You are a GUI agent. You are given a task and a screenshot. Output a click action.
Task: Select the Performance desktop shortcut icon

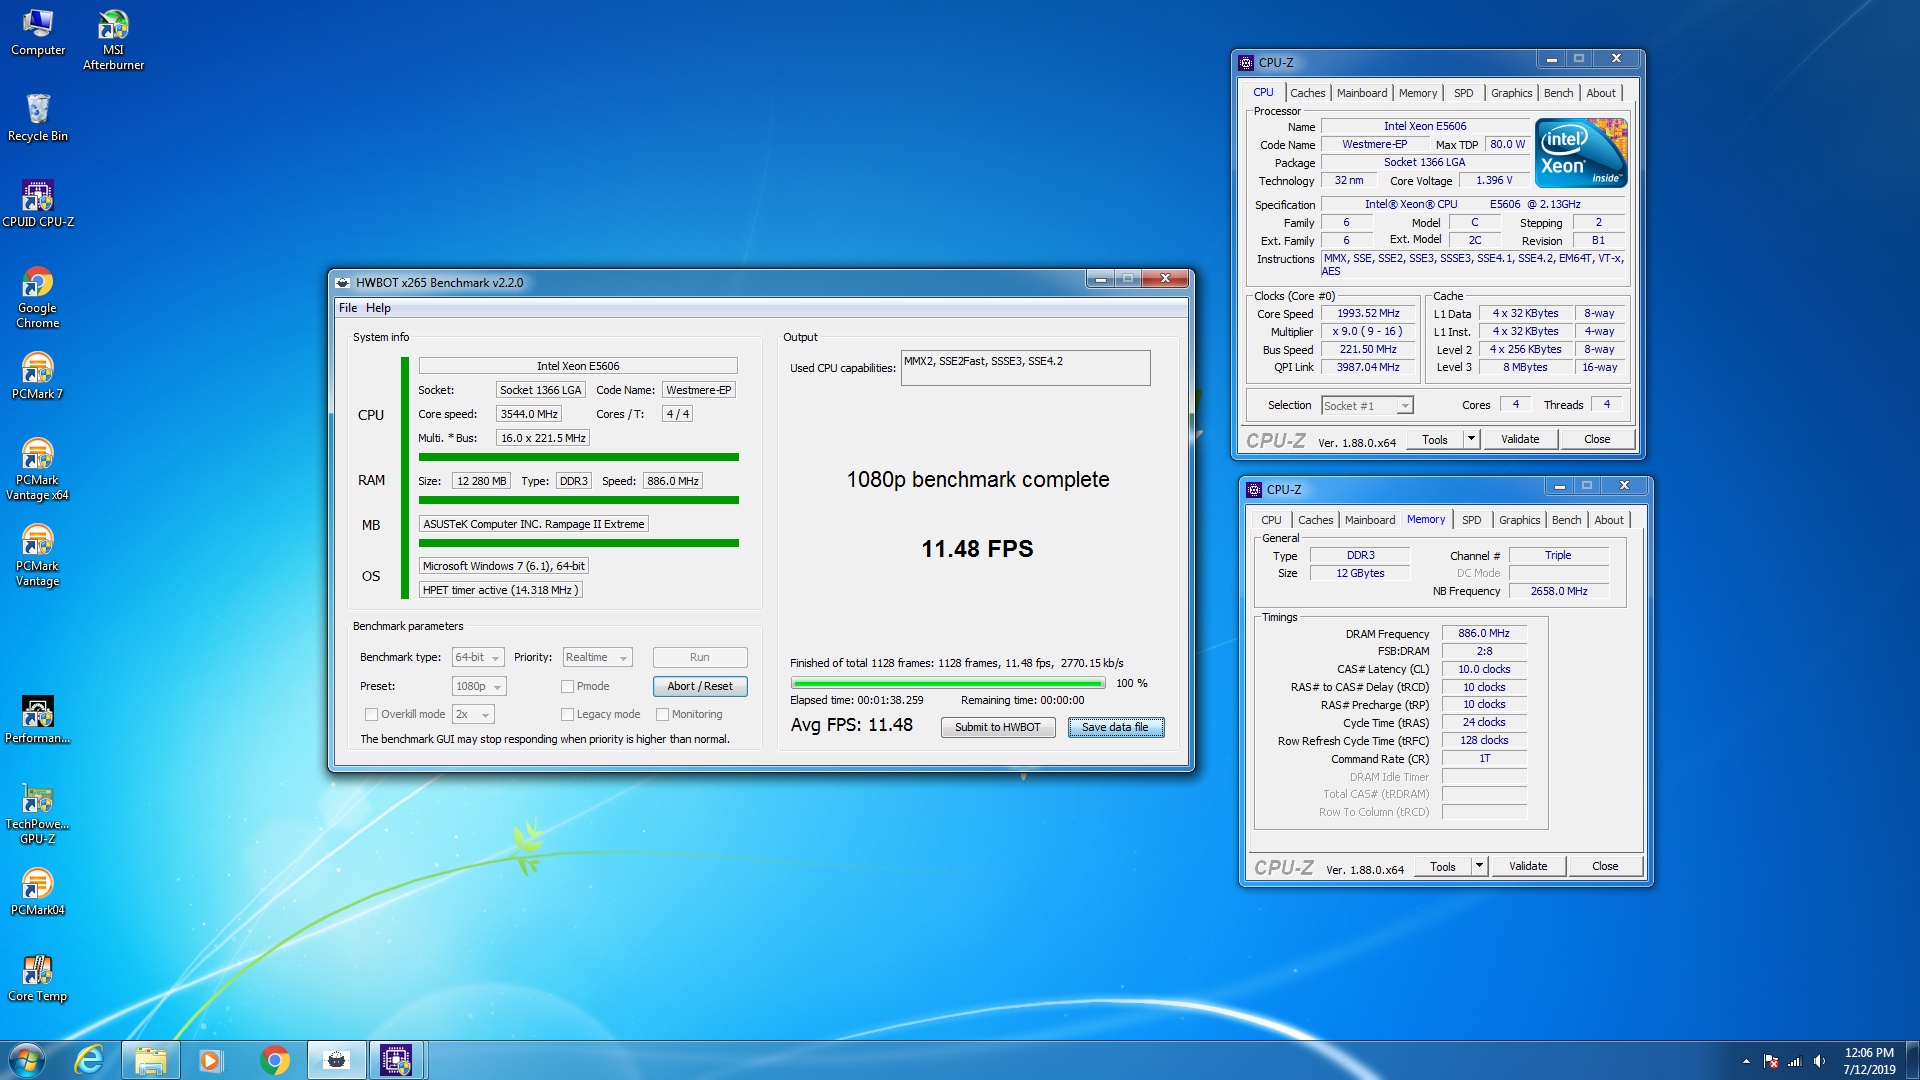pyautogui.click(x=38, y=720)
